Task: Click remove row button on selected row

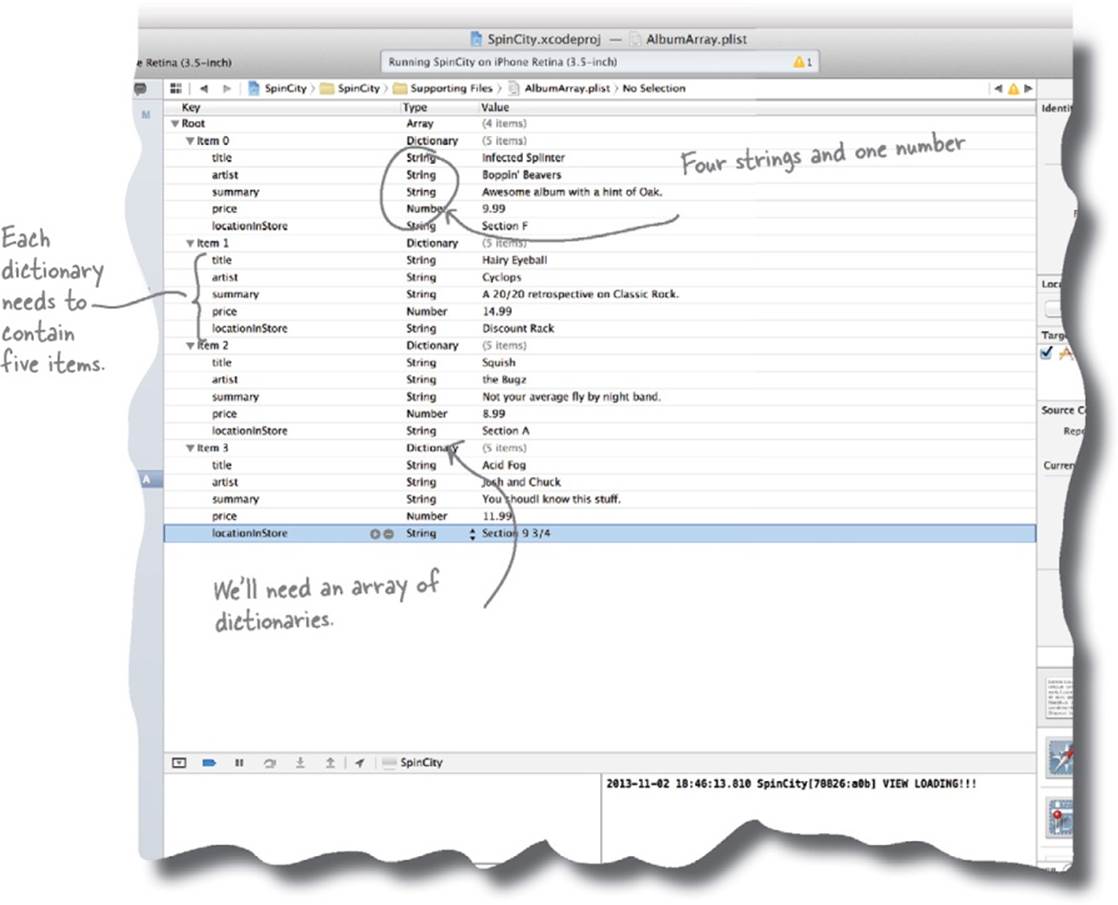Action: click(389, 533)
